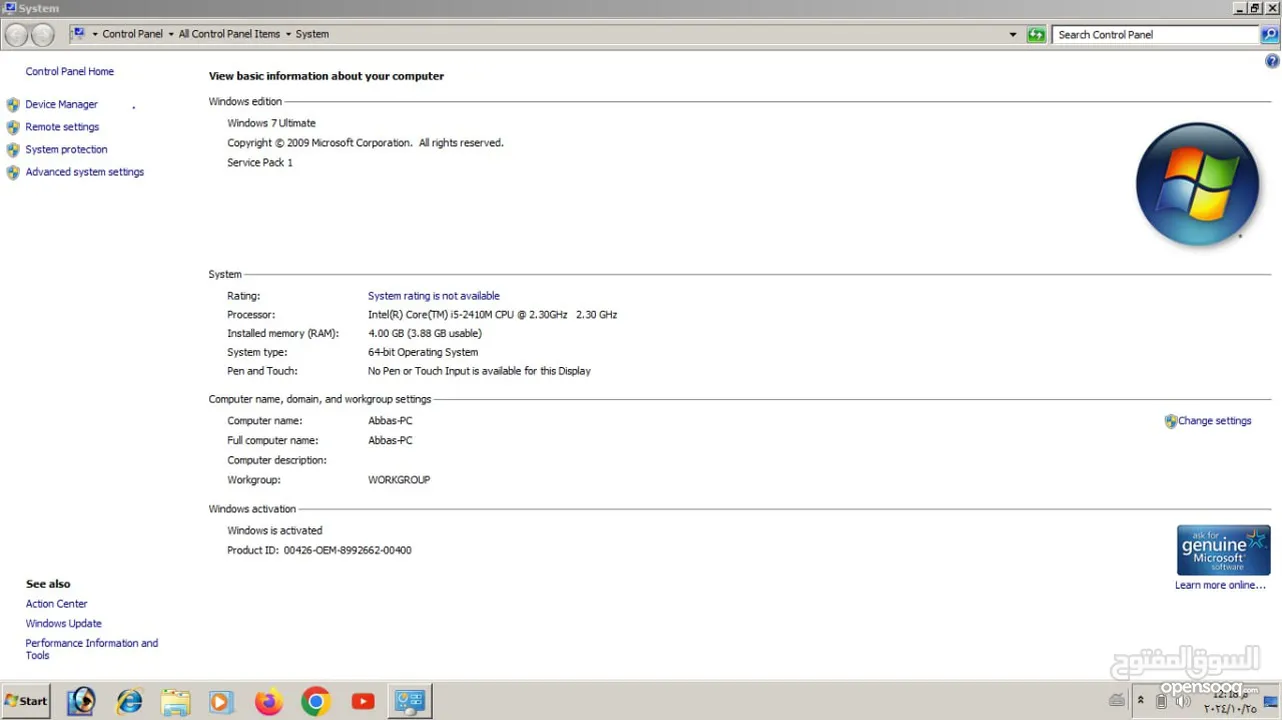
Task: Click All Control Panel Items breadcrumb
Action: [229, 34]
